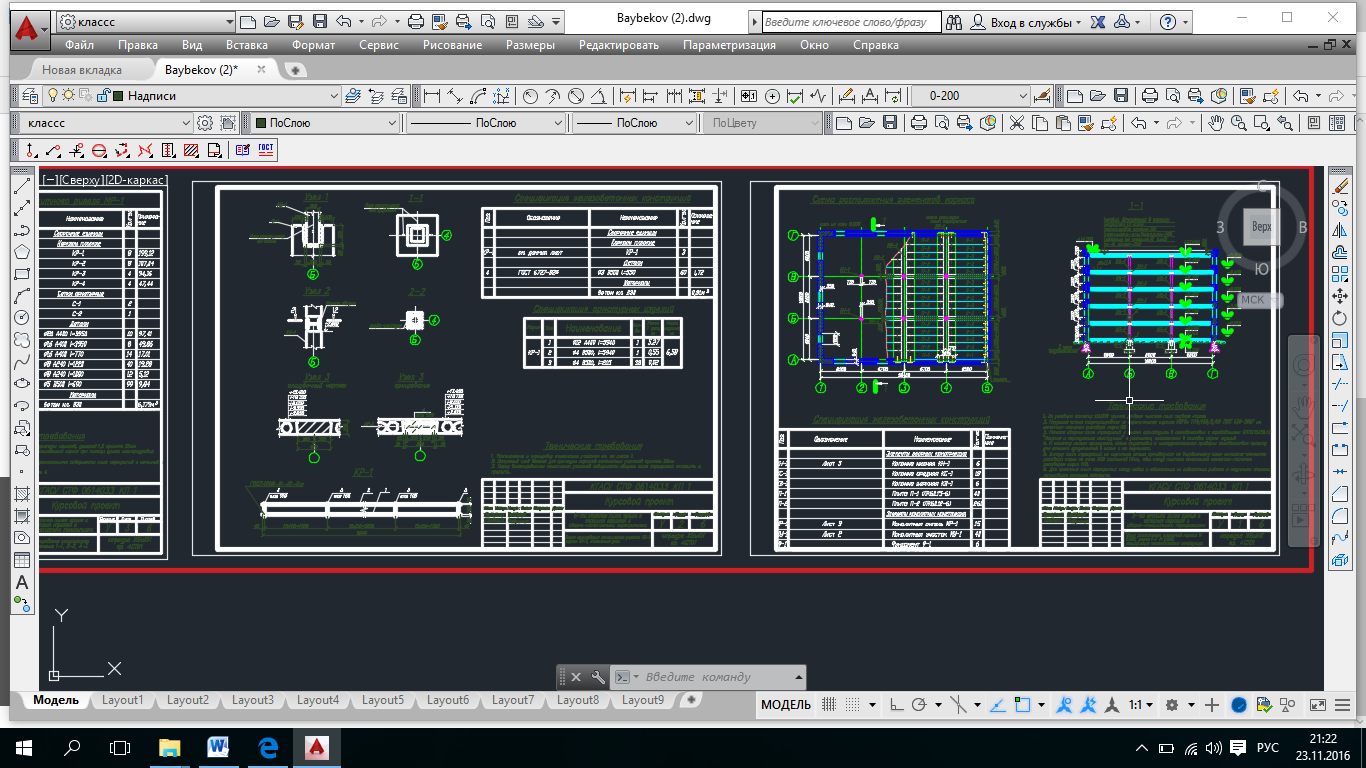This screenshot has width=1366, height=768.
Task: Open the 1:1 annotation scale dropdown
Action: click(1142, 705)
